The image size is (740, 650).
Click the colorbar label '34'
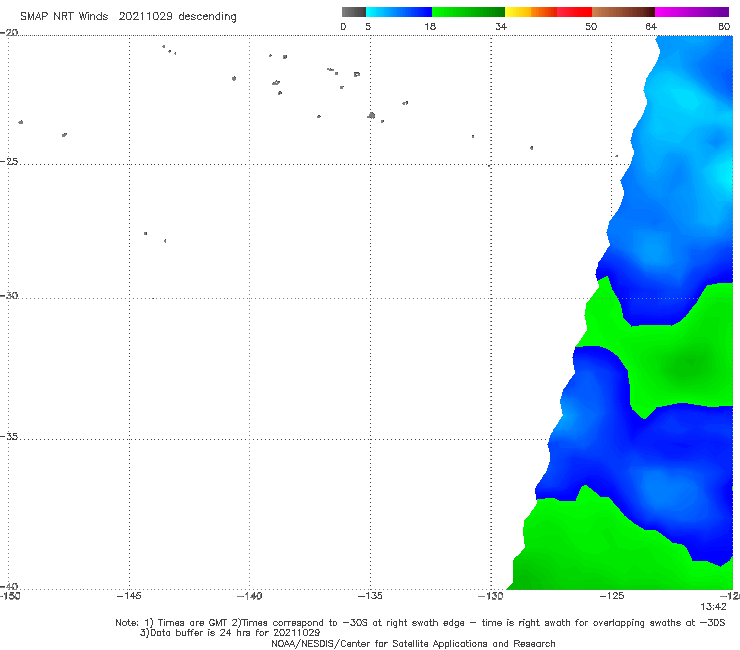501,26
